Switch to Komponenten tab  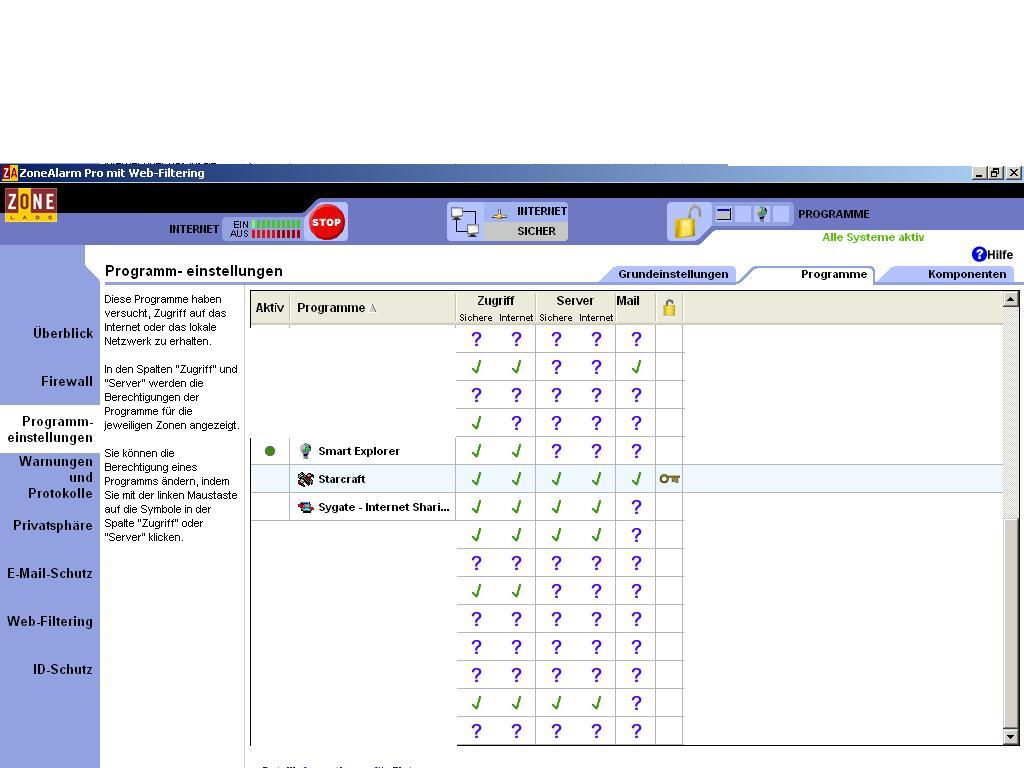967,274
